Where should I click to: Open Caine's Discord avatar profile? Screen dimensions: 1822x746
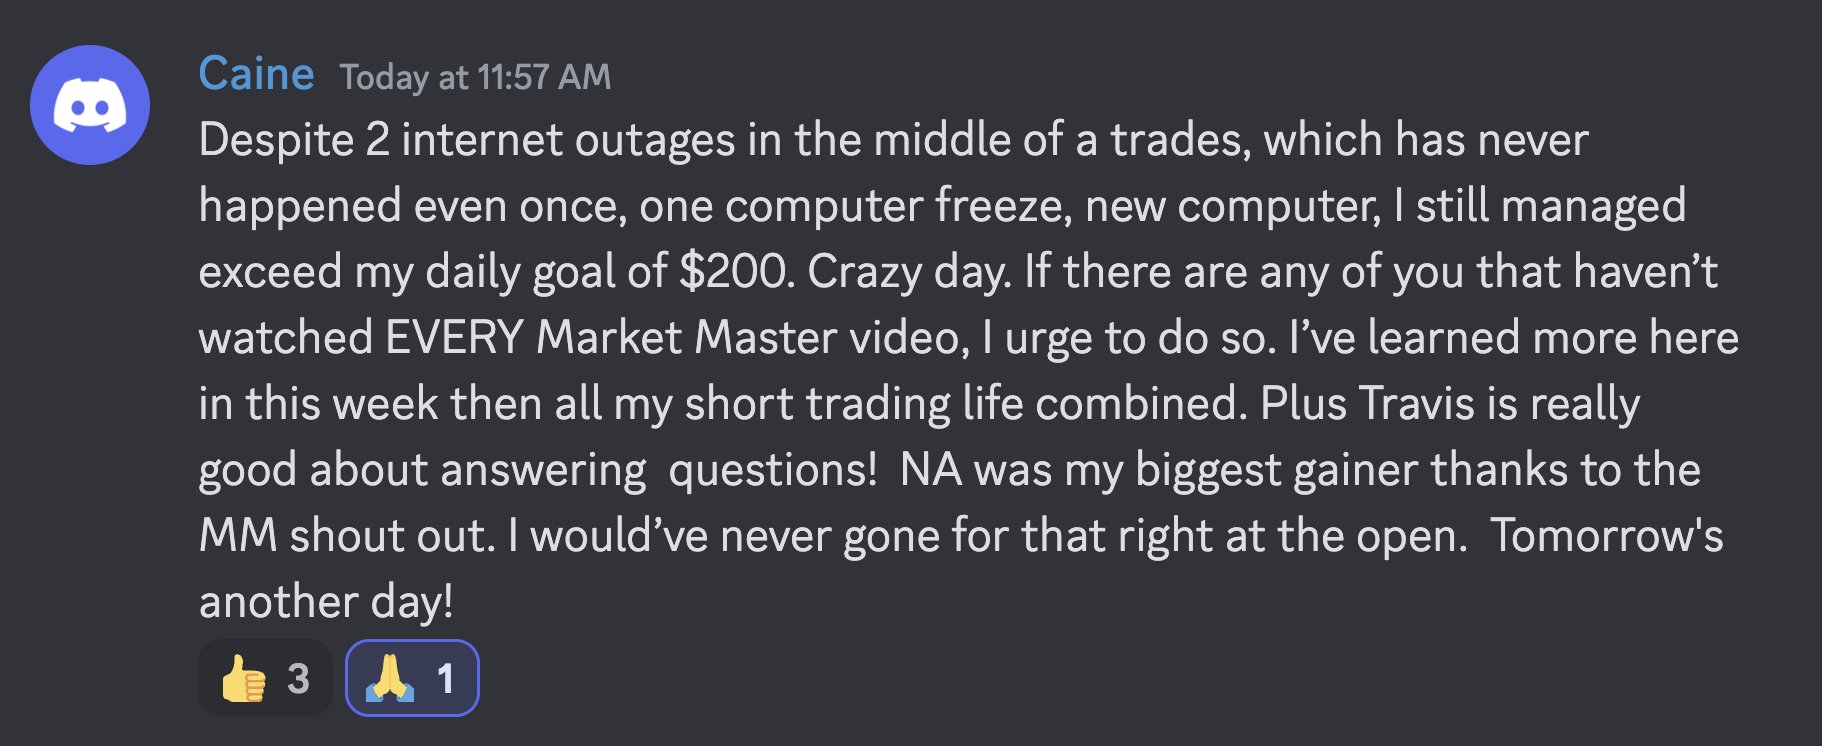point(90,105)
